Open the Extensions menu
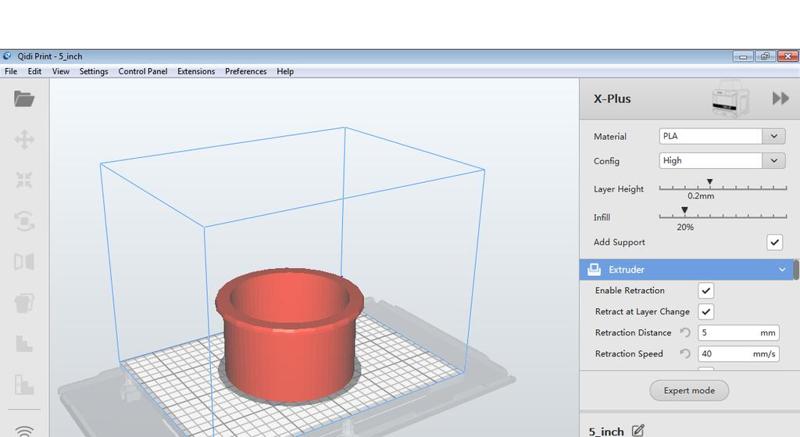Screen dimensions: 800x437 [196, 72]
